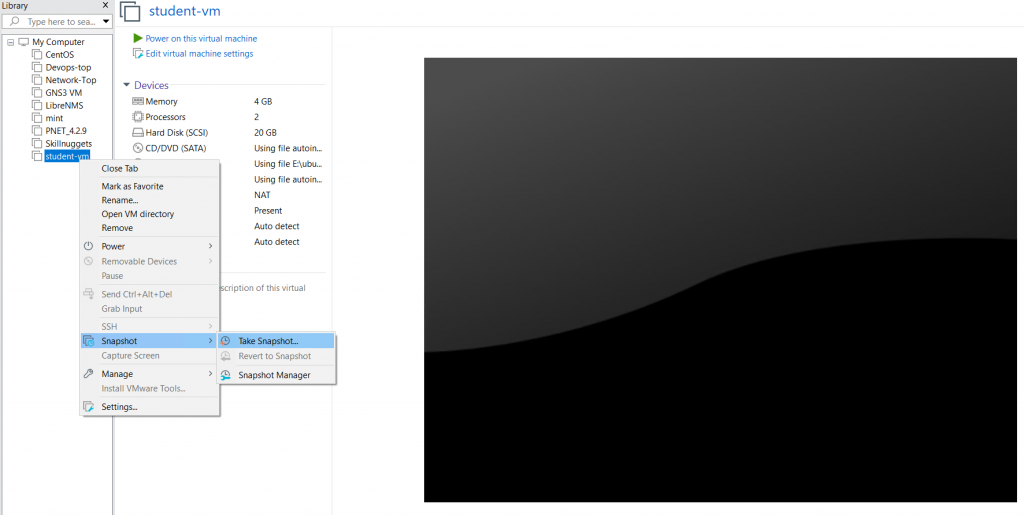Open the library search dropdown arrow
This screenshot has width=1024, height=515.
(106, 22)
